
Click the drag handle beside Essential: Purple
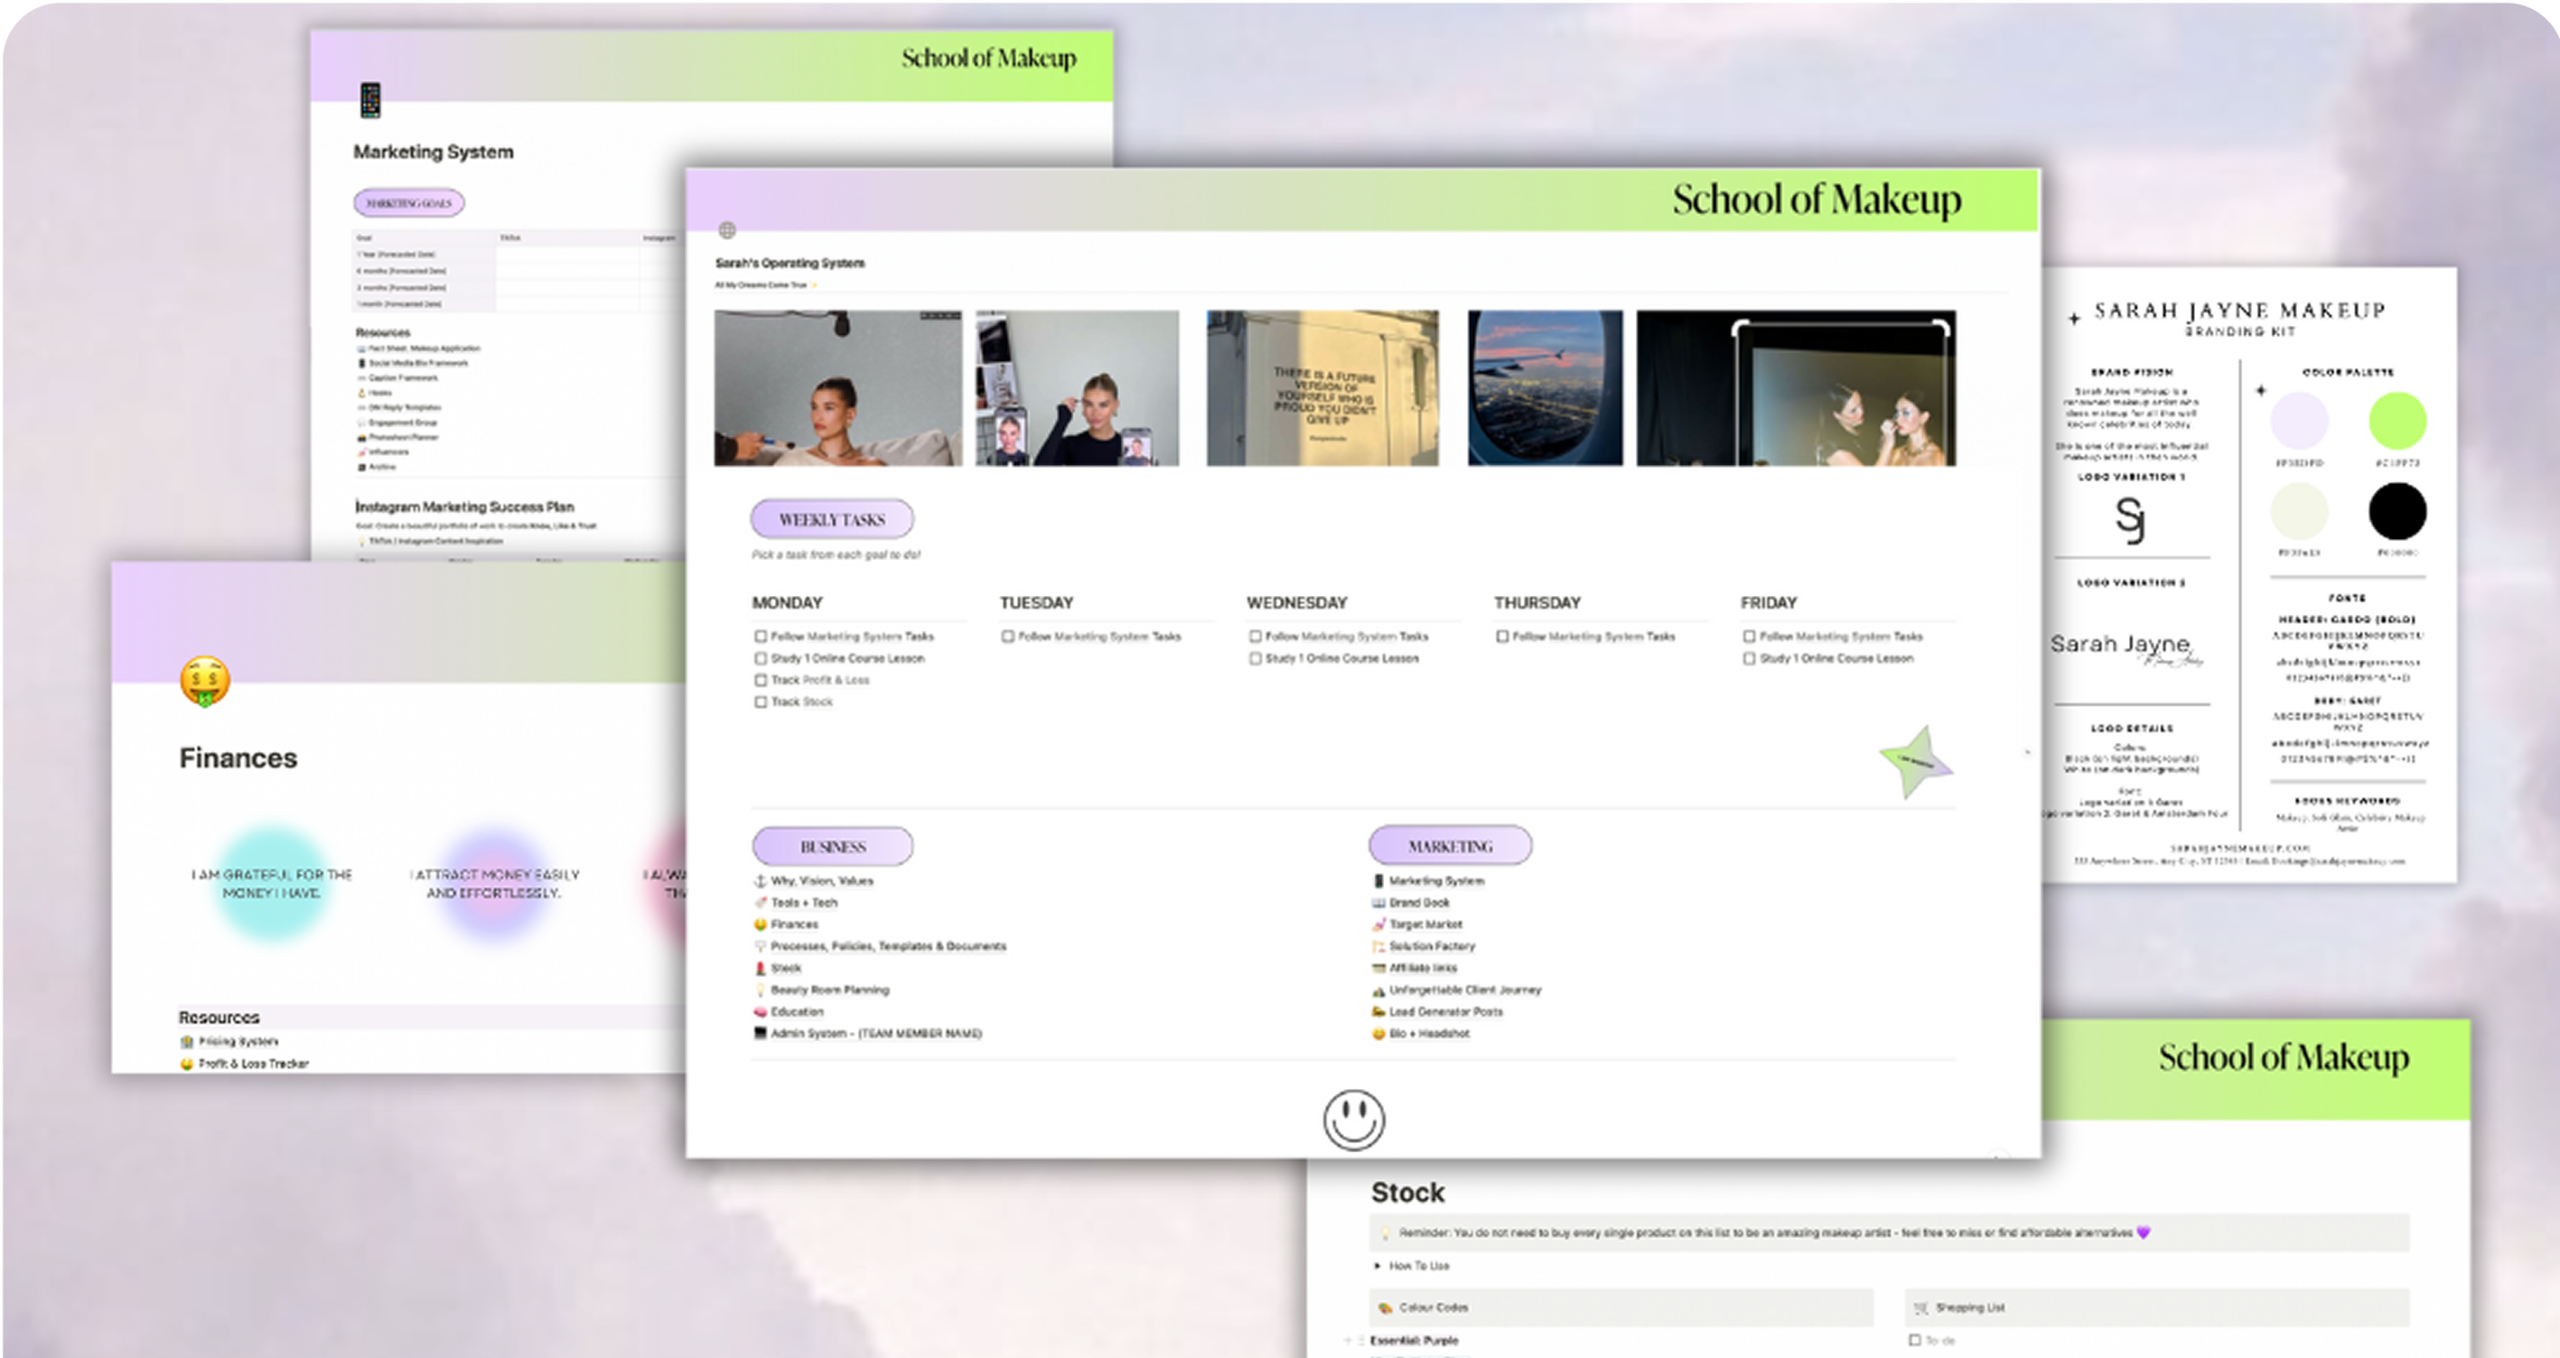(x=1360, y=1340)
